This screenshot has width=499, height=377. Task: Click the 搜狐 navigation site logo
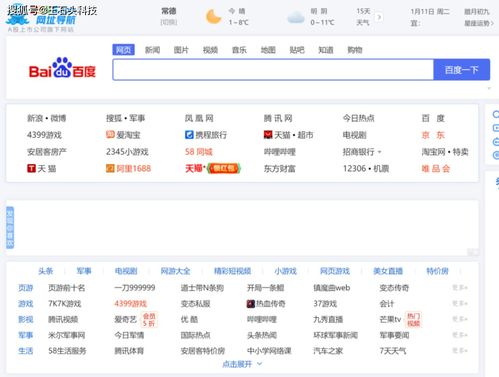click(40, 18)
